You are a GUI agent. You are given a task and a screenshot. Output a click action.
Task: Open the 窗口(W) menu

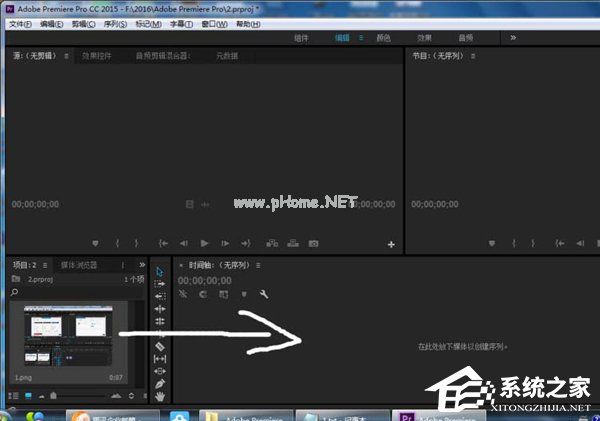point(214,24)
